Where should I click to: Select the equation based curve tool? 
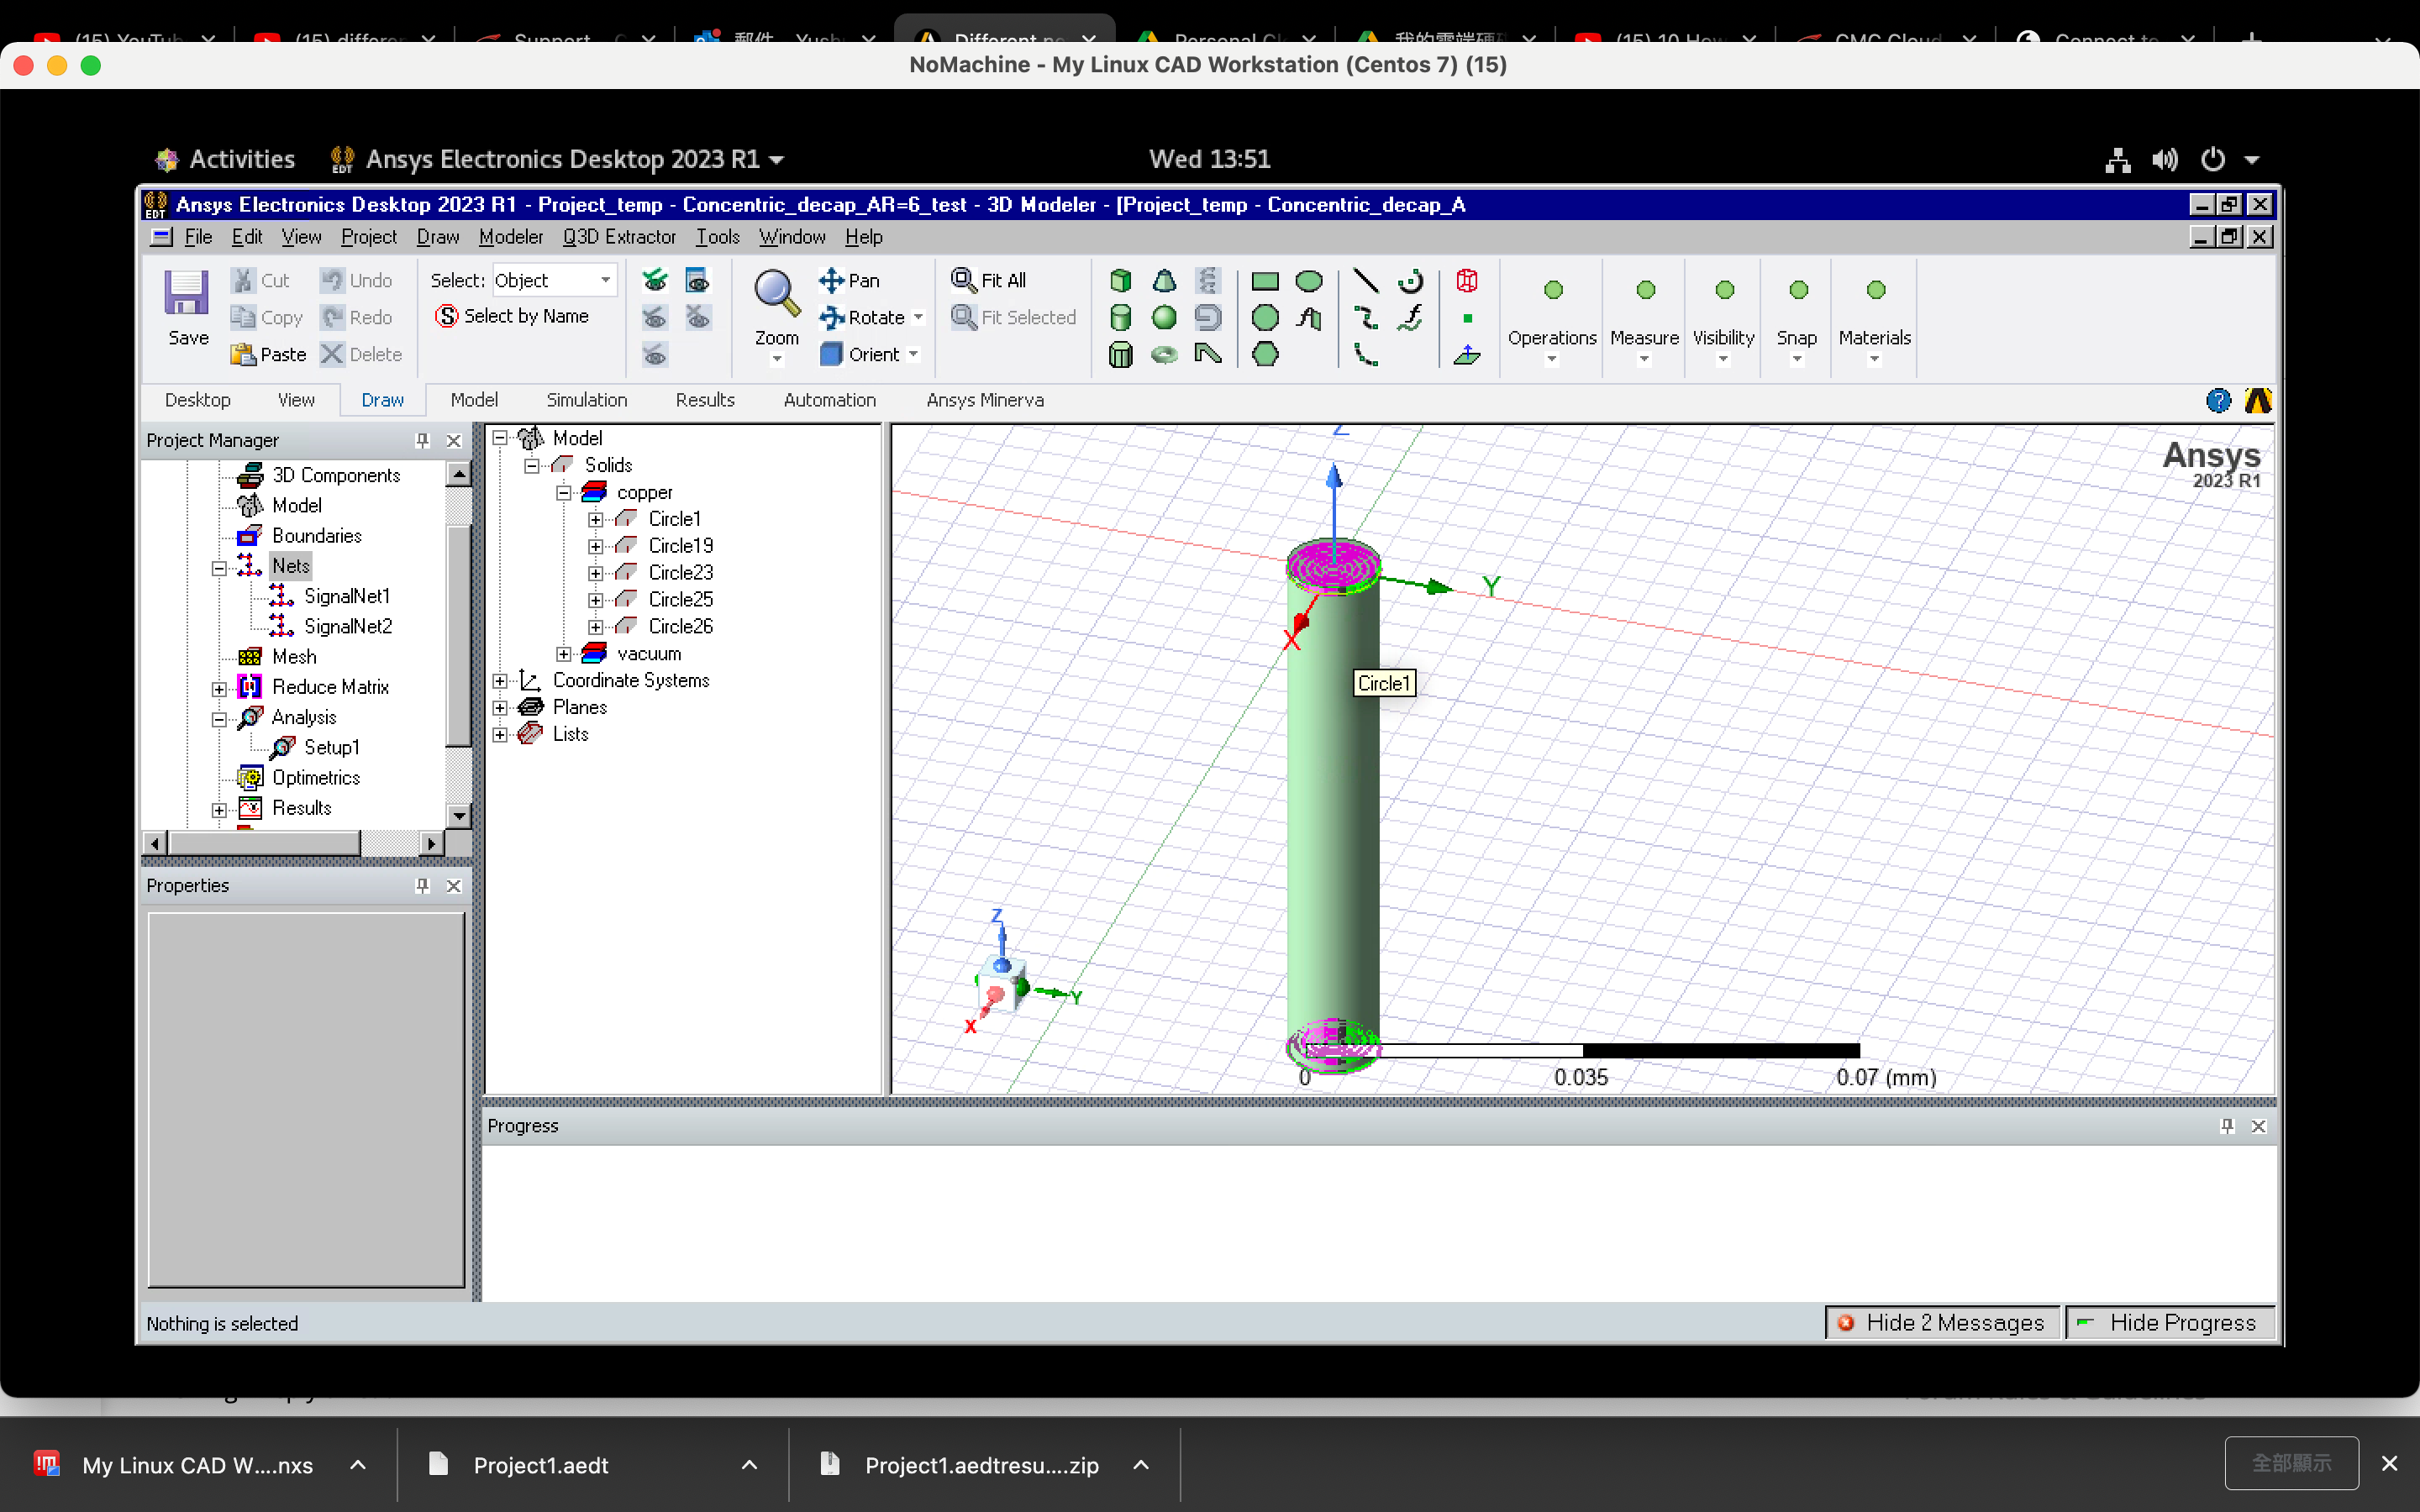(x=1410, y=318)
